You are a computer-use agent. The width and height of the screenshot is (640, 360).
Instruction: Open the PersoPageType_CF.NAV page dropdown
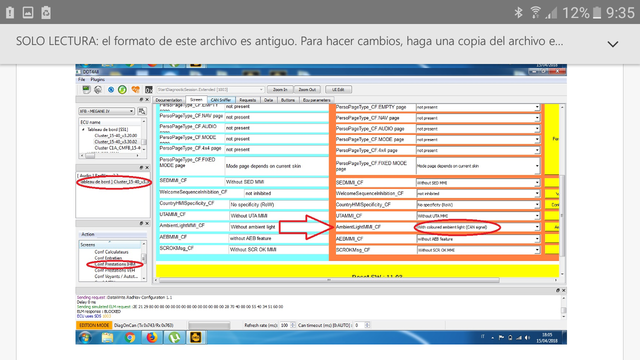[478, 118]
